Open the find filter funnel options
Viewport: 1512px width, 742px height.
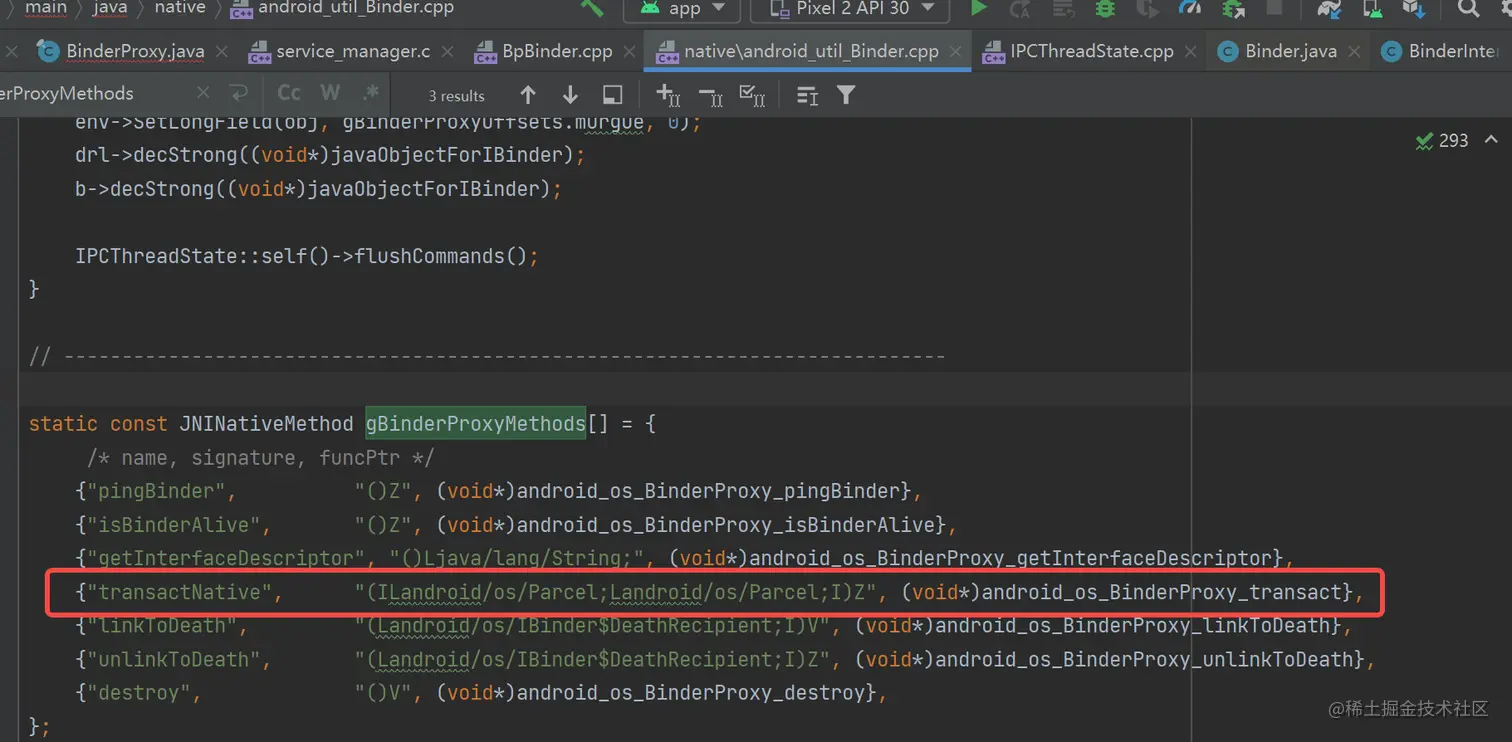click(x=846, y=95)
